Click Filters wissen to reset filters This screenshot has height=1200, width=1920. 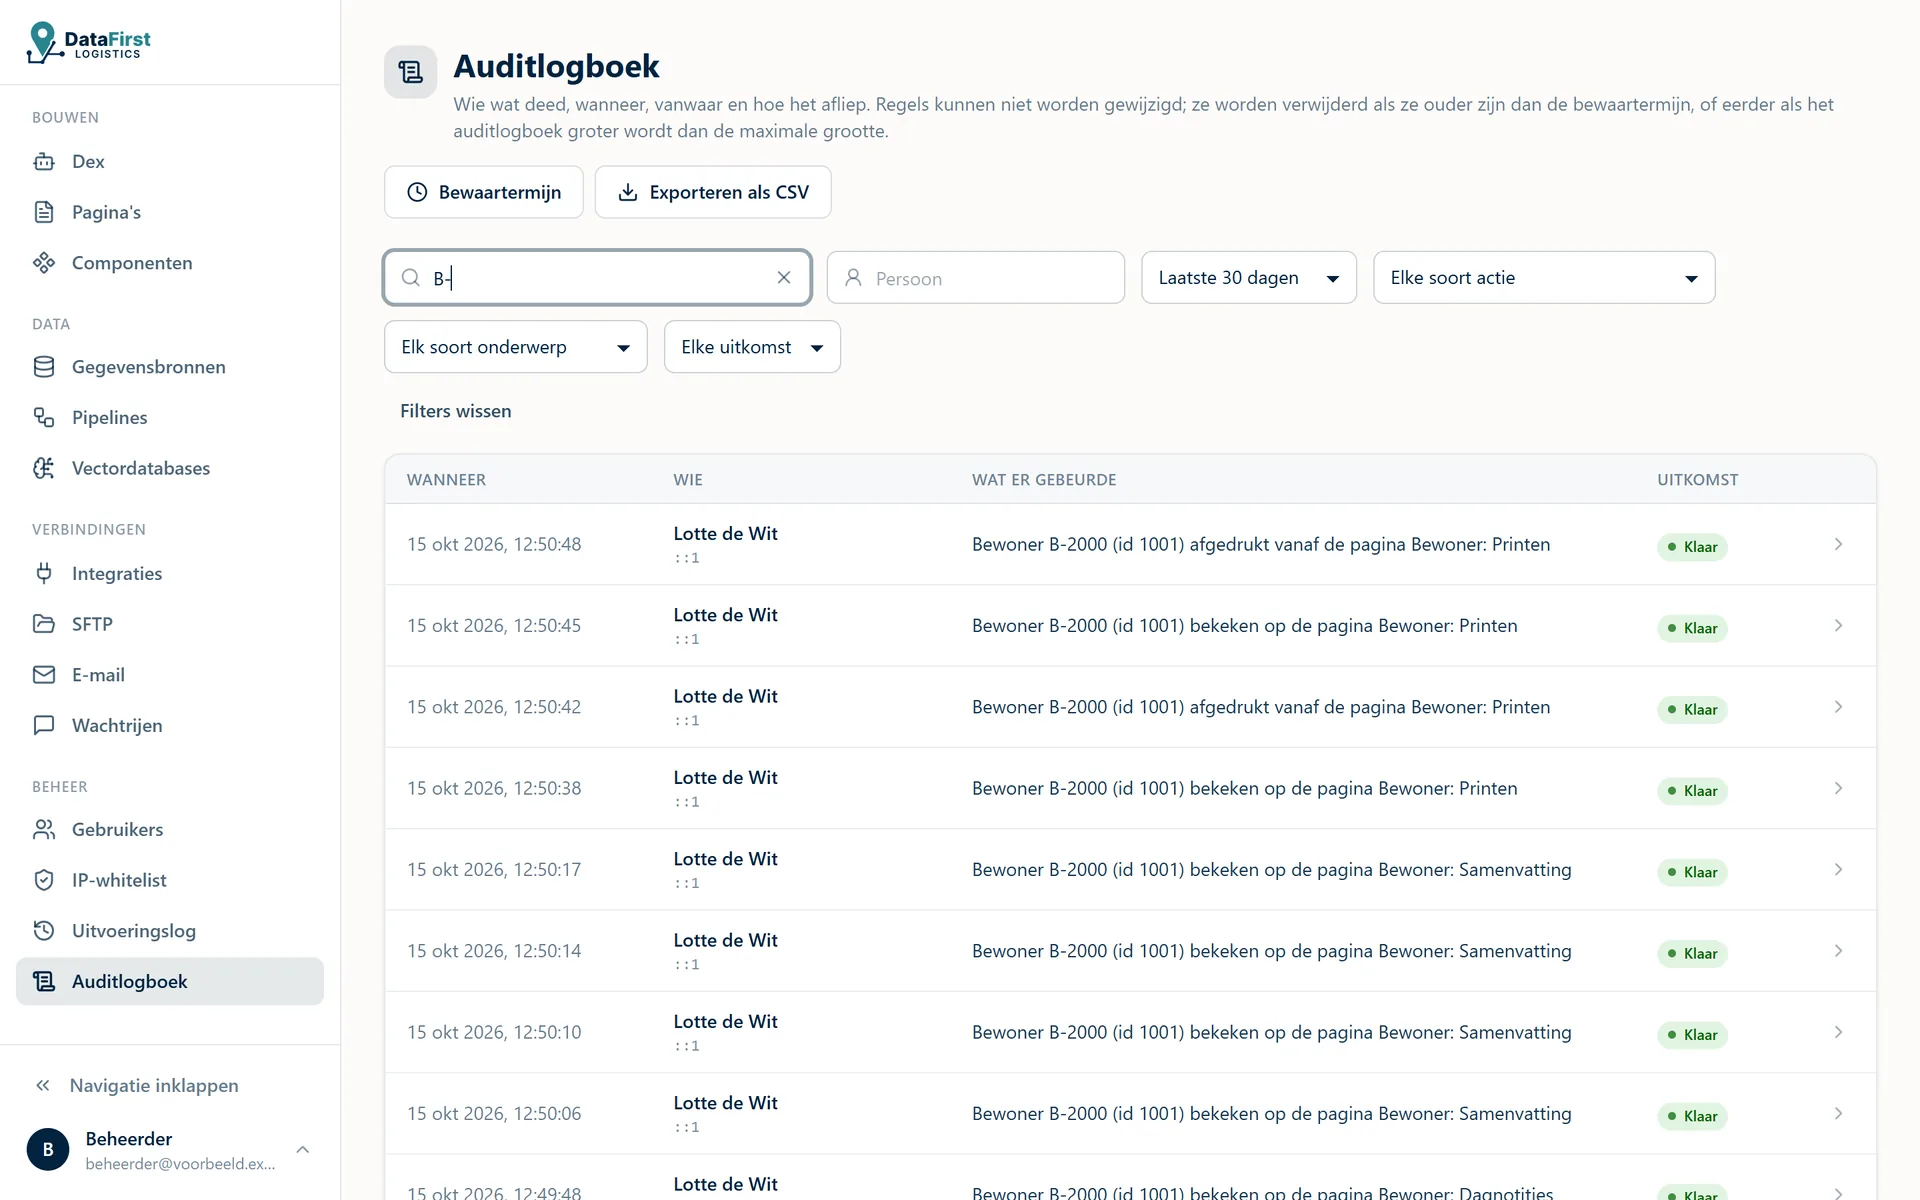point(456,411)
